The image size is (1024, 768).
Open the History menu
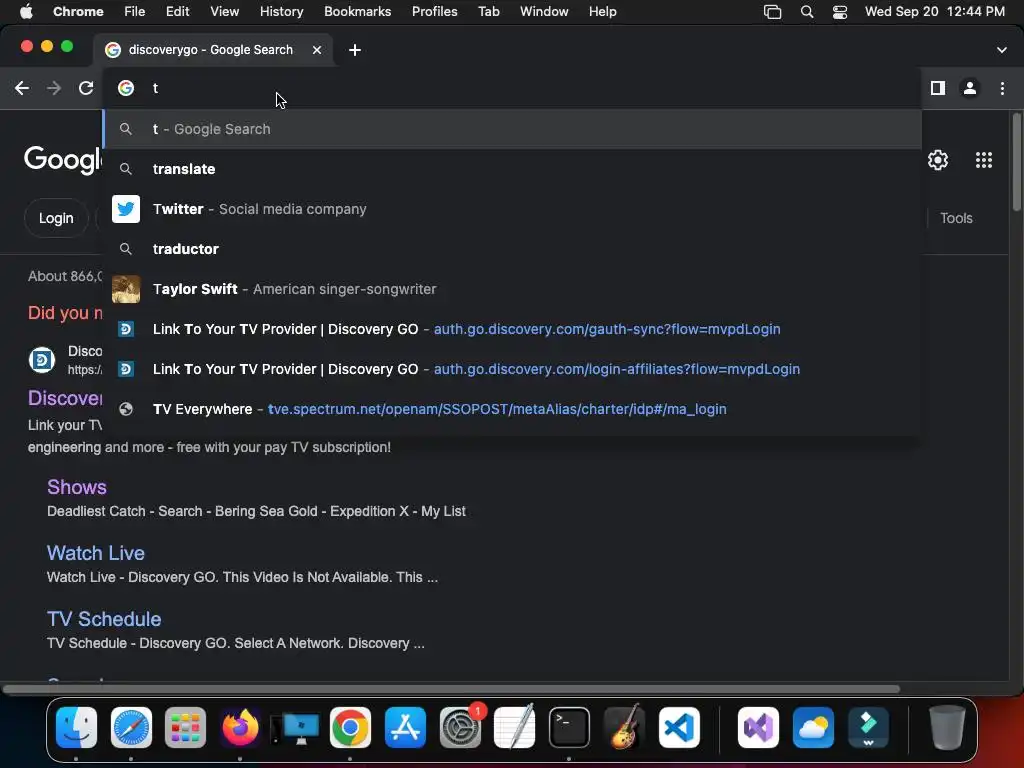tap(281, 12)
